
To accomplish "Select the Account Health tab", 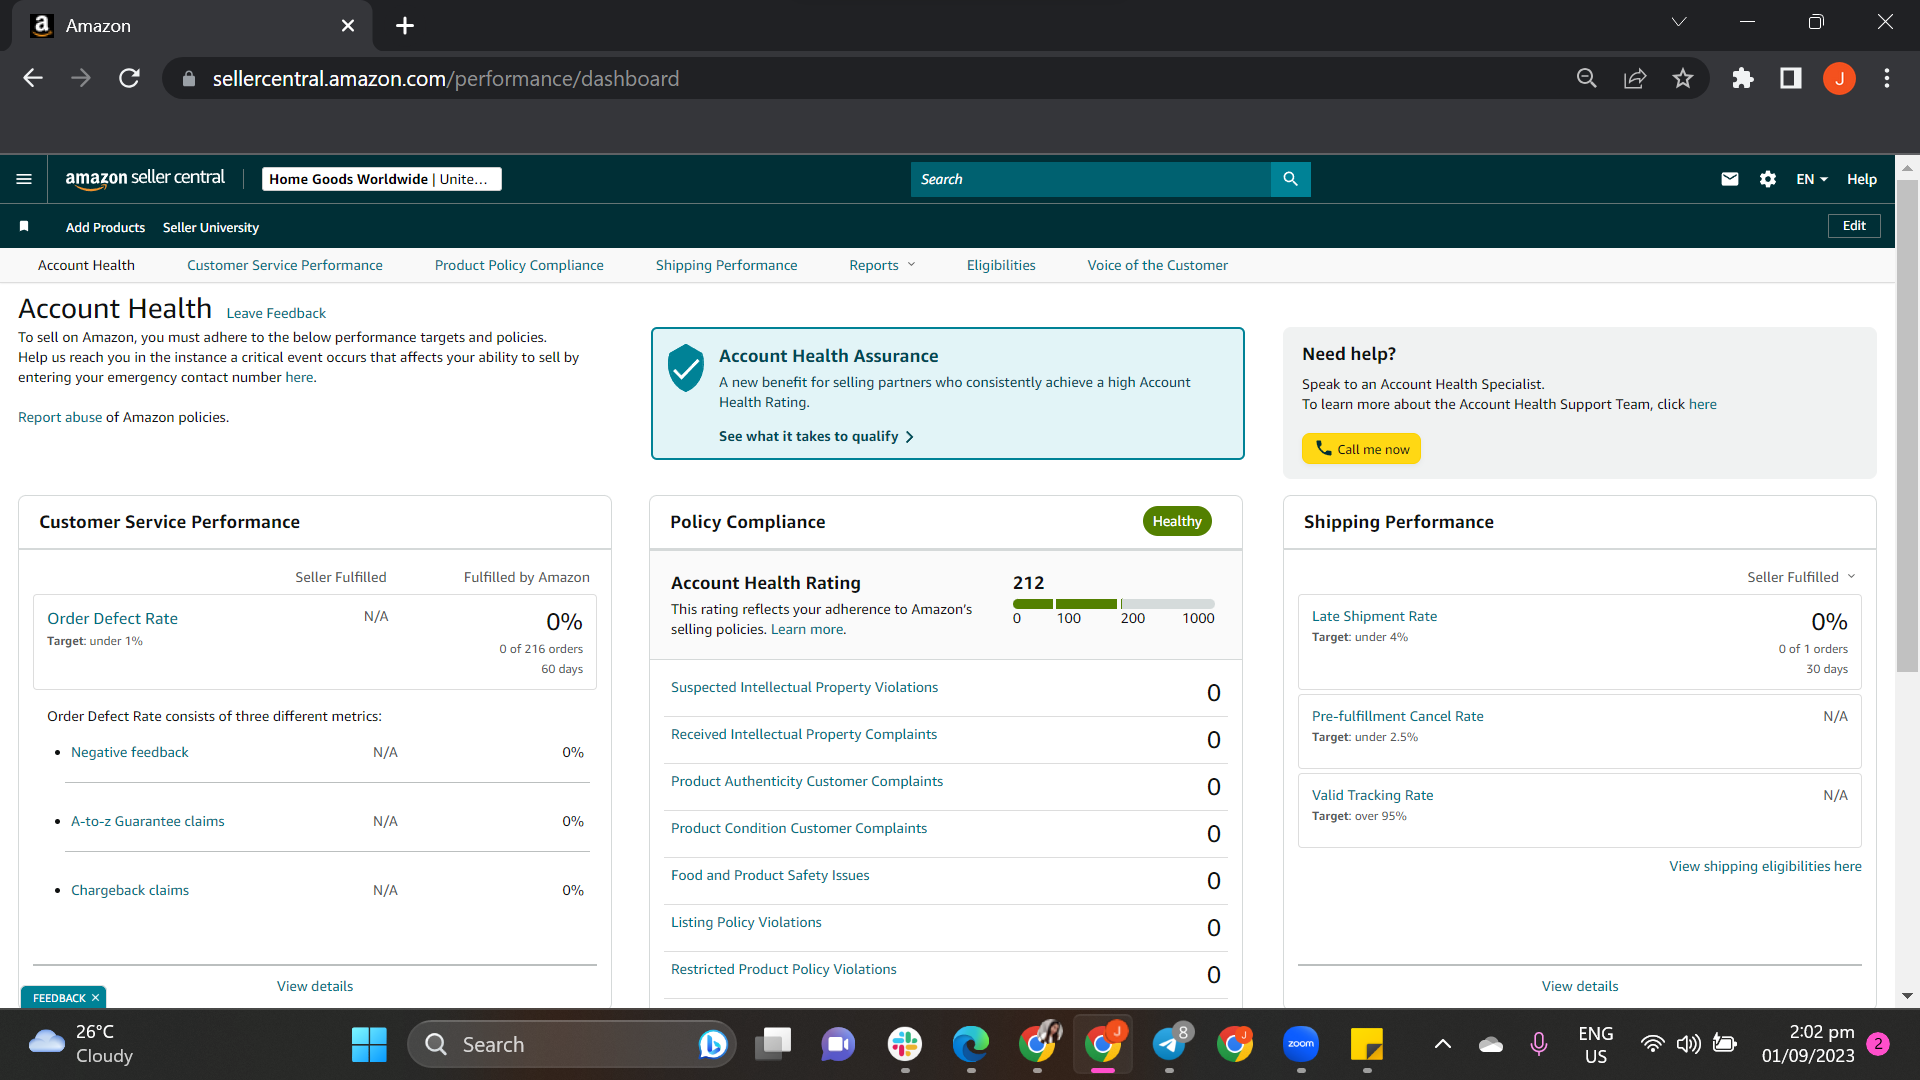I will [86, 265].
